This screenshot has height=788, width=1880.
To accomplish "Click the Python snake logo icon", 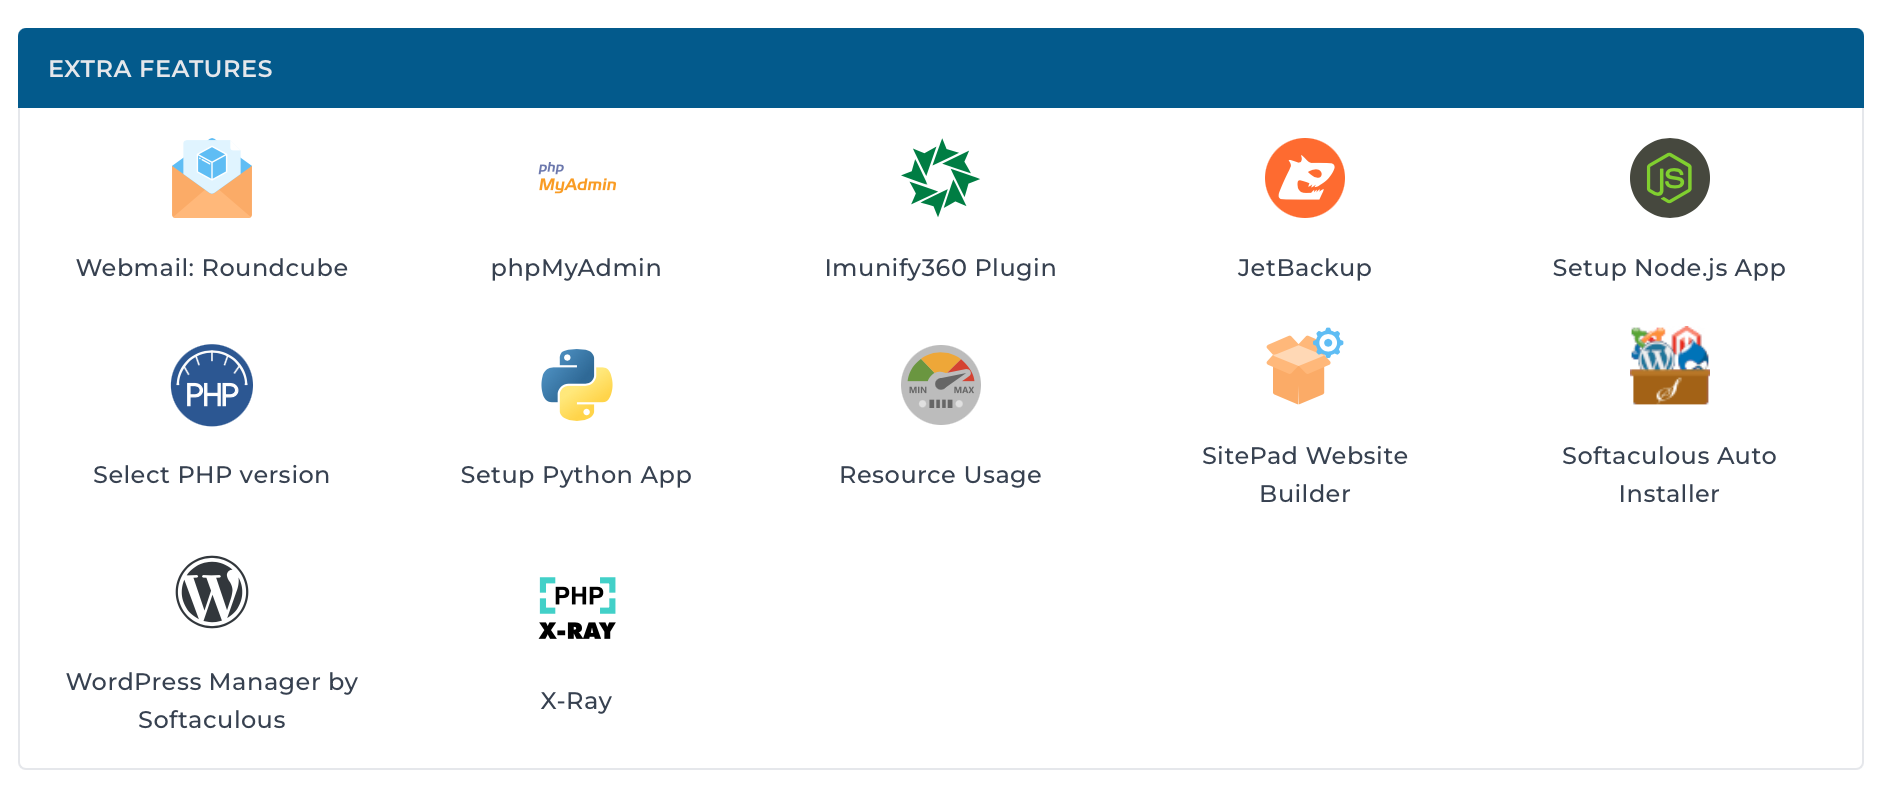I will [x=577, y=385].
